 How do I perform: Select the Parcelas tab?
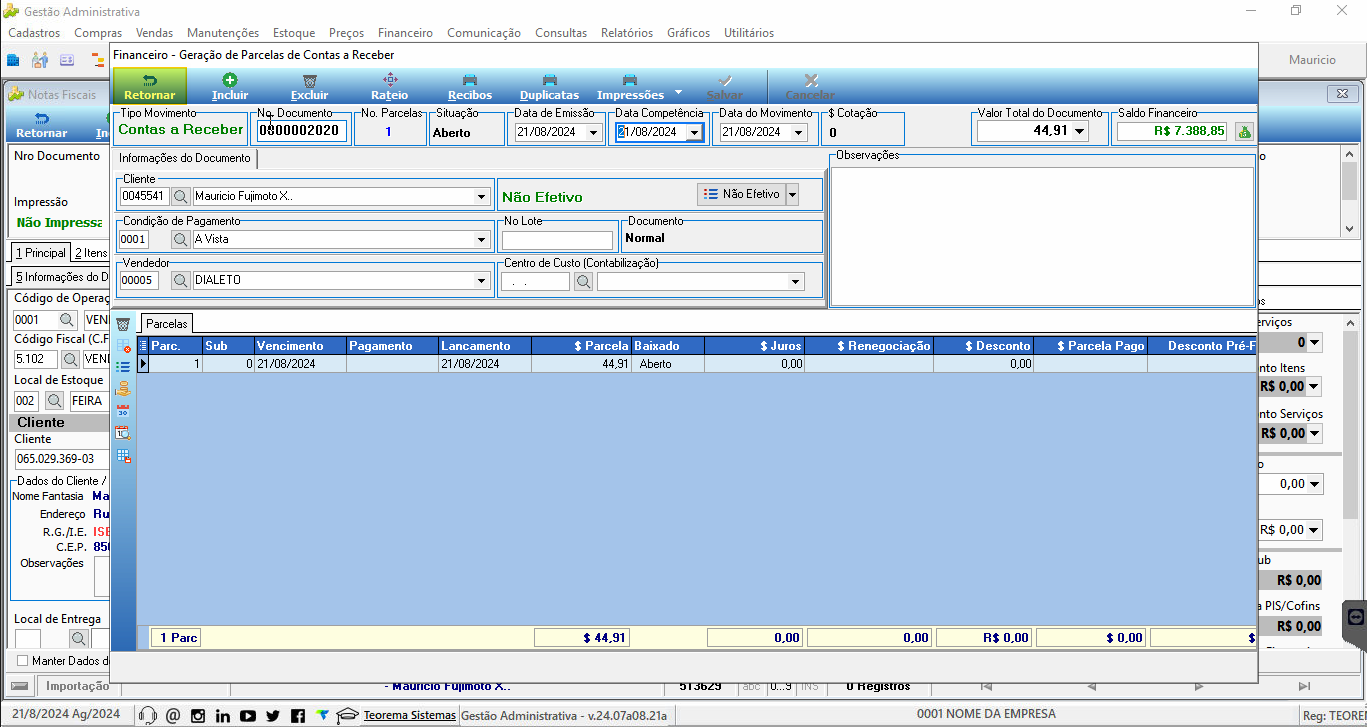(x=166, y=323)
